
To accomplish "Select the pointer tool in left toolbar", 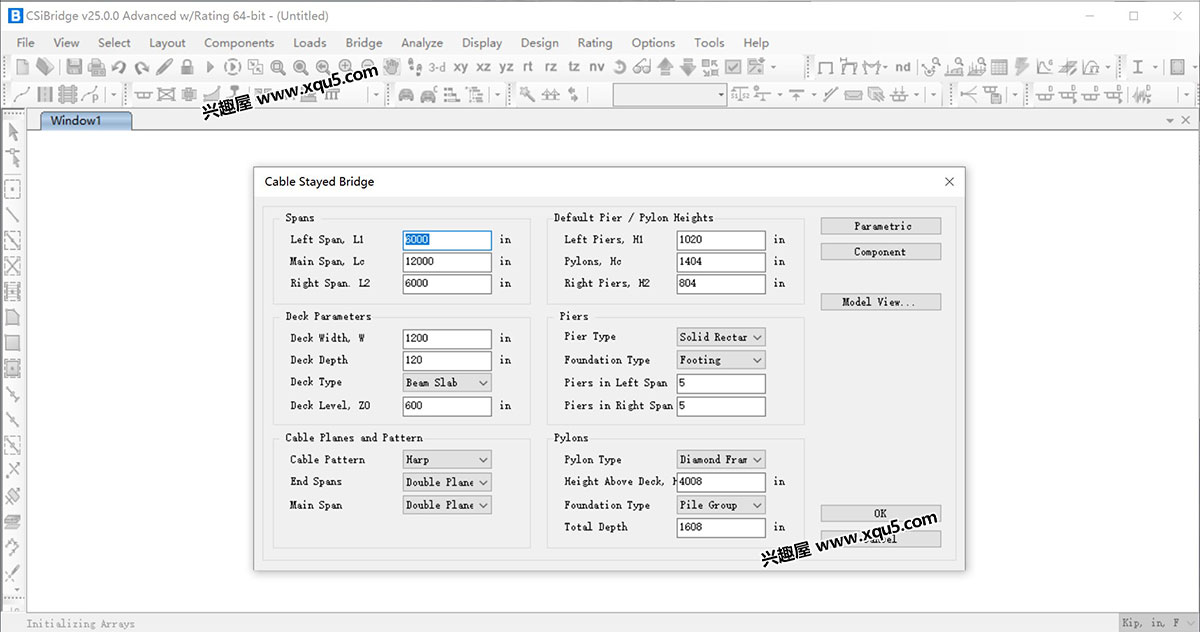I will tap(13, 133).
